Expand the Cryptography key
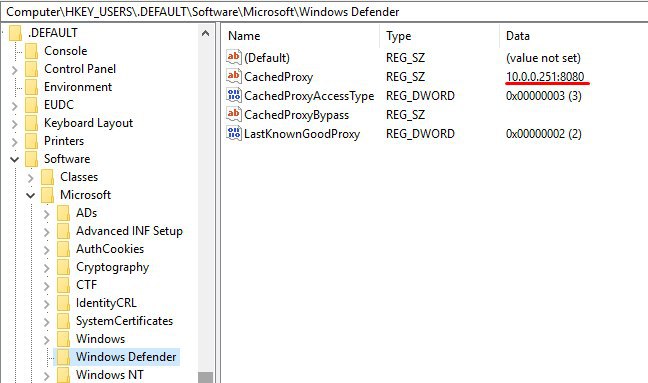Image resolution: width=648 pixels, height=383 pixels. click(x=46, y=268)
